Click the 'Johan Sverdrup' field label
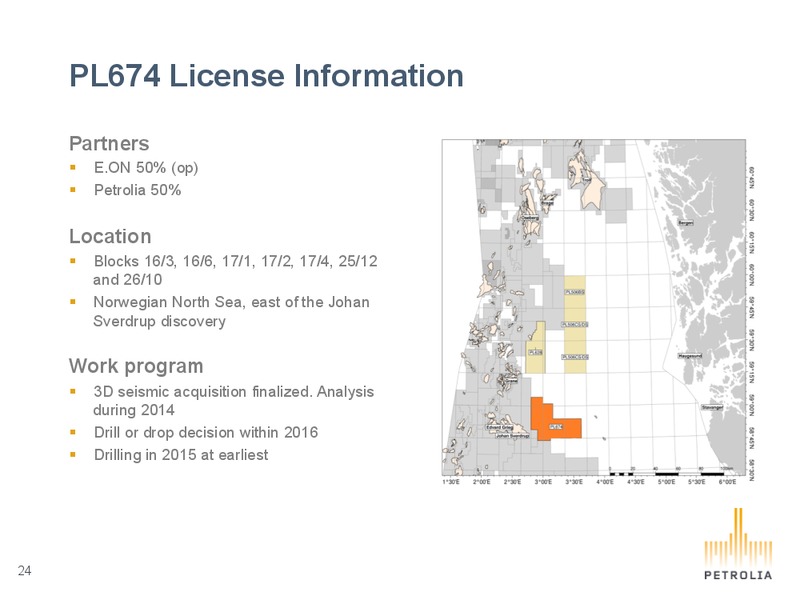800x600 pixels. pyautogui.click(x=513, y=436)
